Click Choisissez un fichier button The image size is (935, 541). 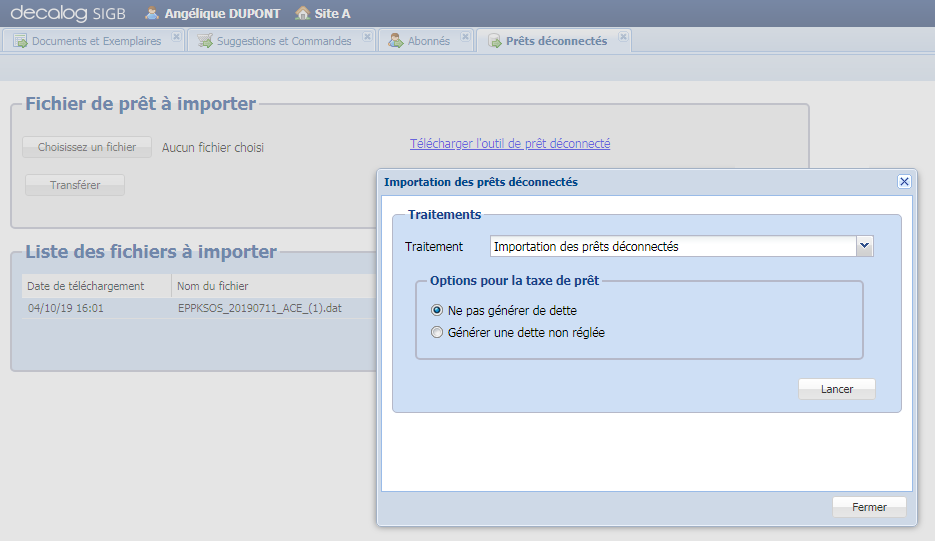(87, 147)
